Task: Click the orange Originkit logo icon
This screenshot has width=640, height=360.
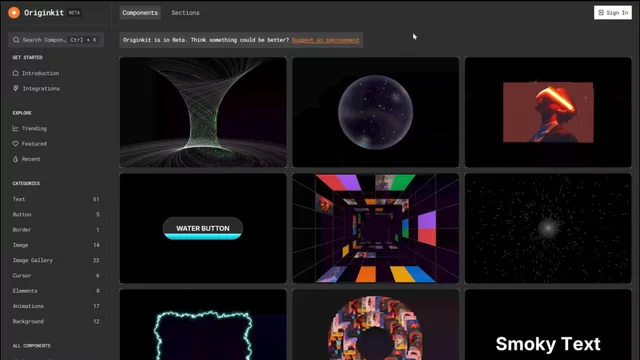Action: pos(14,13)
